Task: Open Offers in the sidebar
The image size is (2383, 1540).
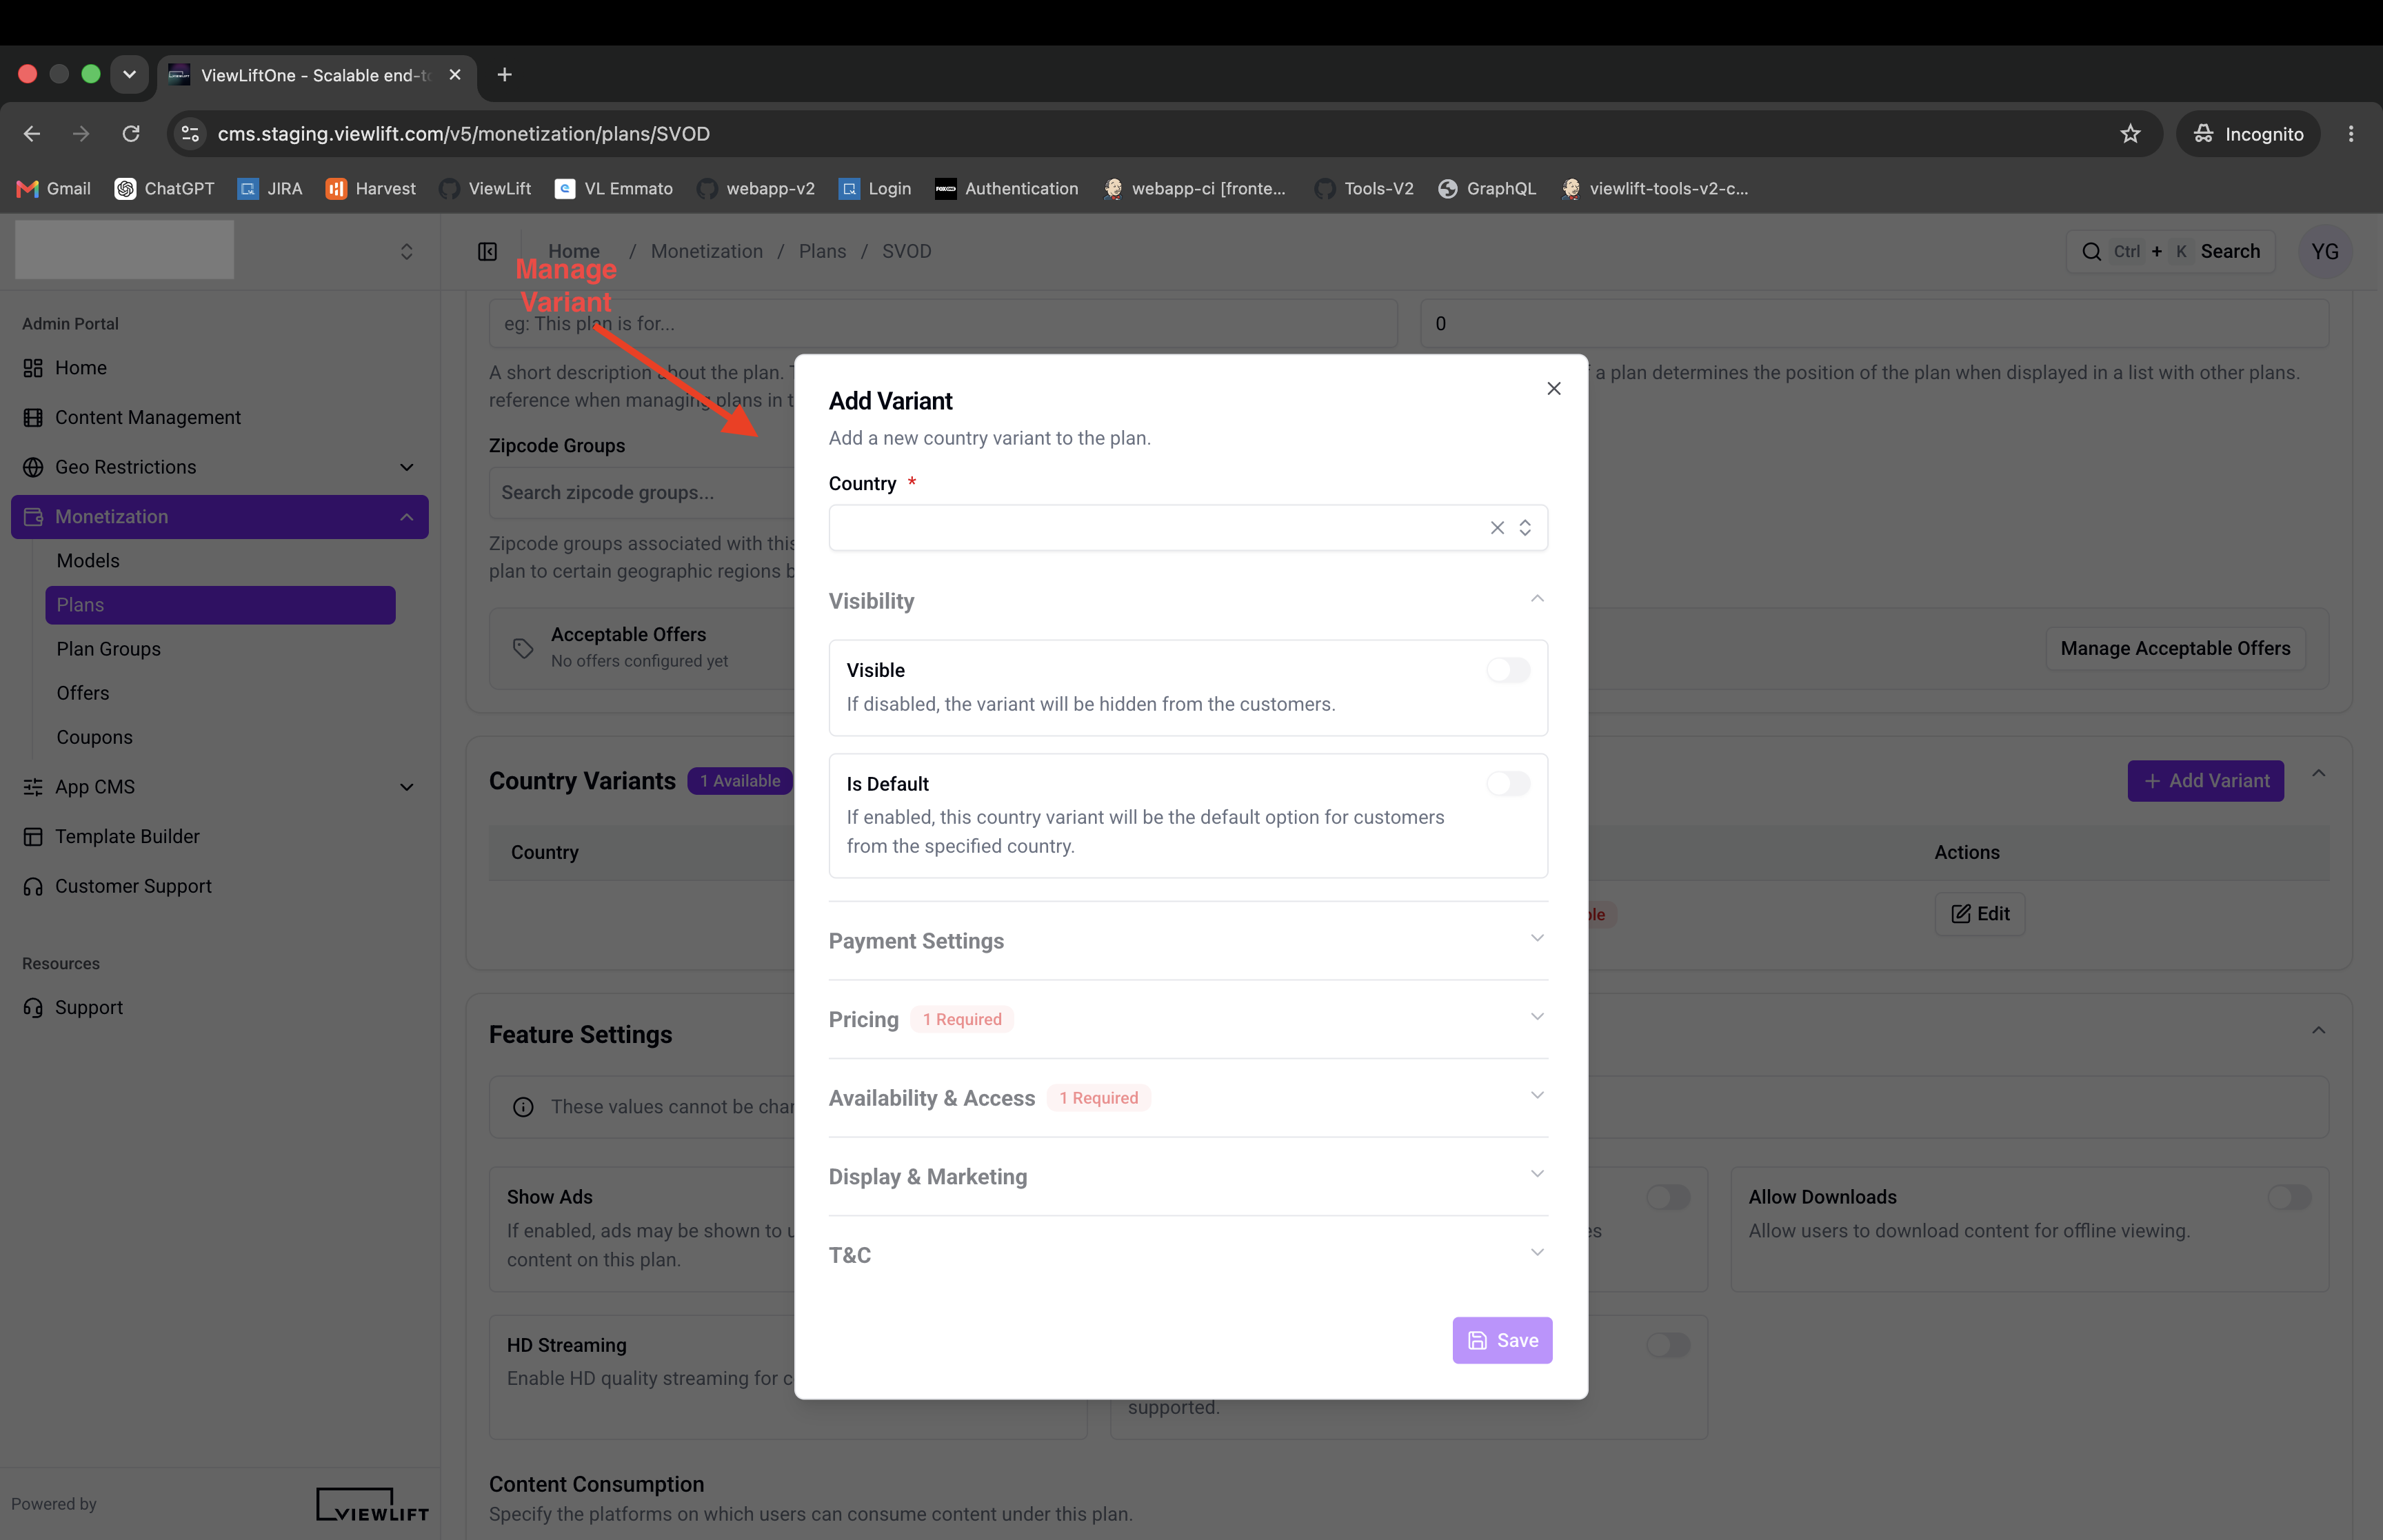Action: (x=220, y=693)
